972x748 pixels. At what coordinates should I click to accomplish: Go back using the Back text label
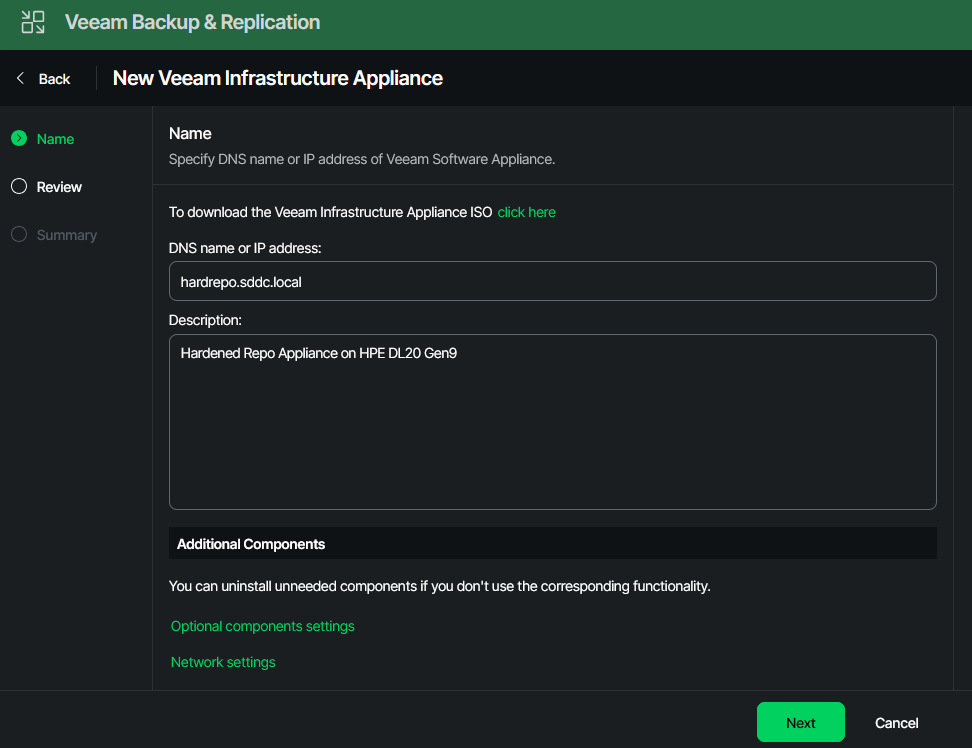click(x=54, y=79)
